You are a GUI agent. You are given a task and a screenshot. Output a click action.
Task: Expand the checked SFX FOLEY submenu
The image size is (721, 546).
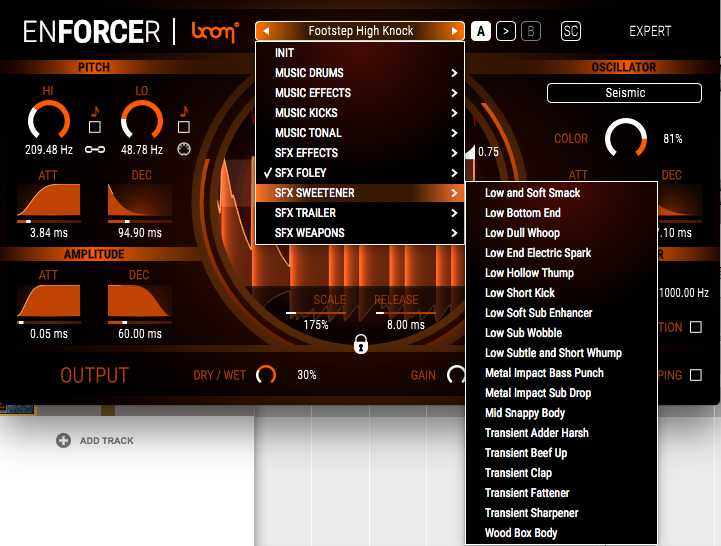[360, 173]
